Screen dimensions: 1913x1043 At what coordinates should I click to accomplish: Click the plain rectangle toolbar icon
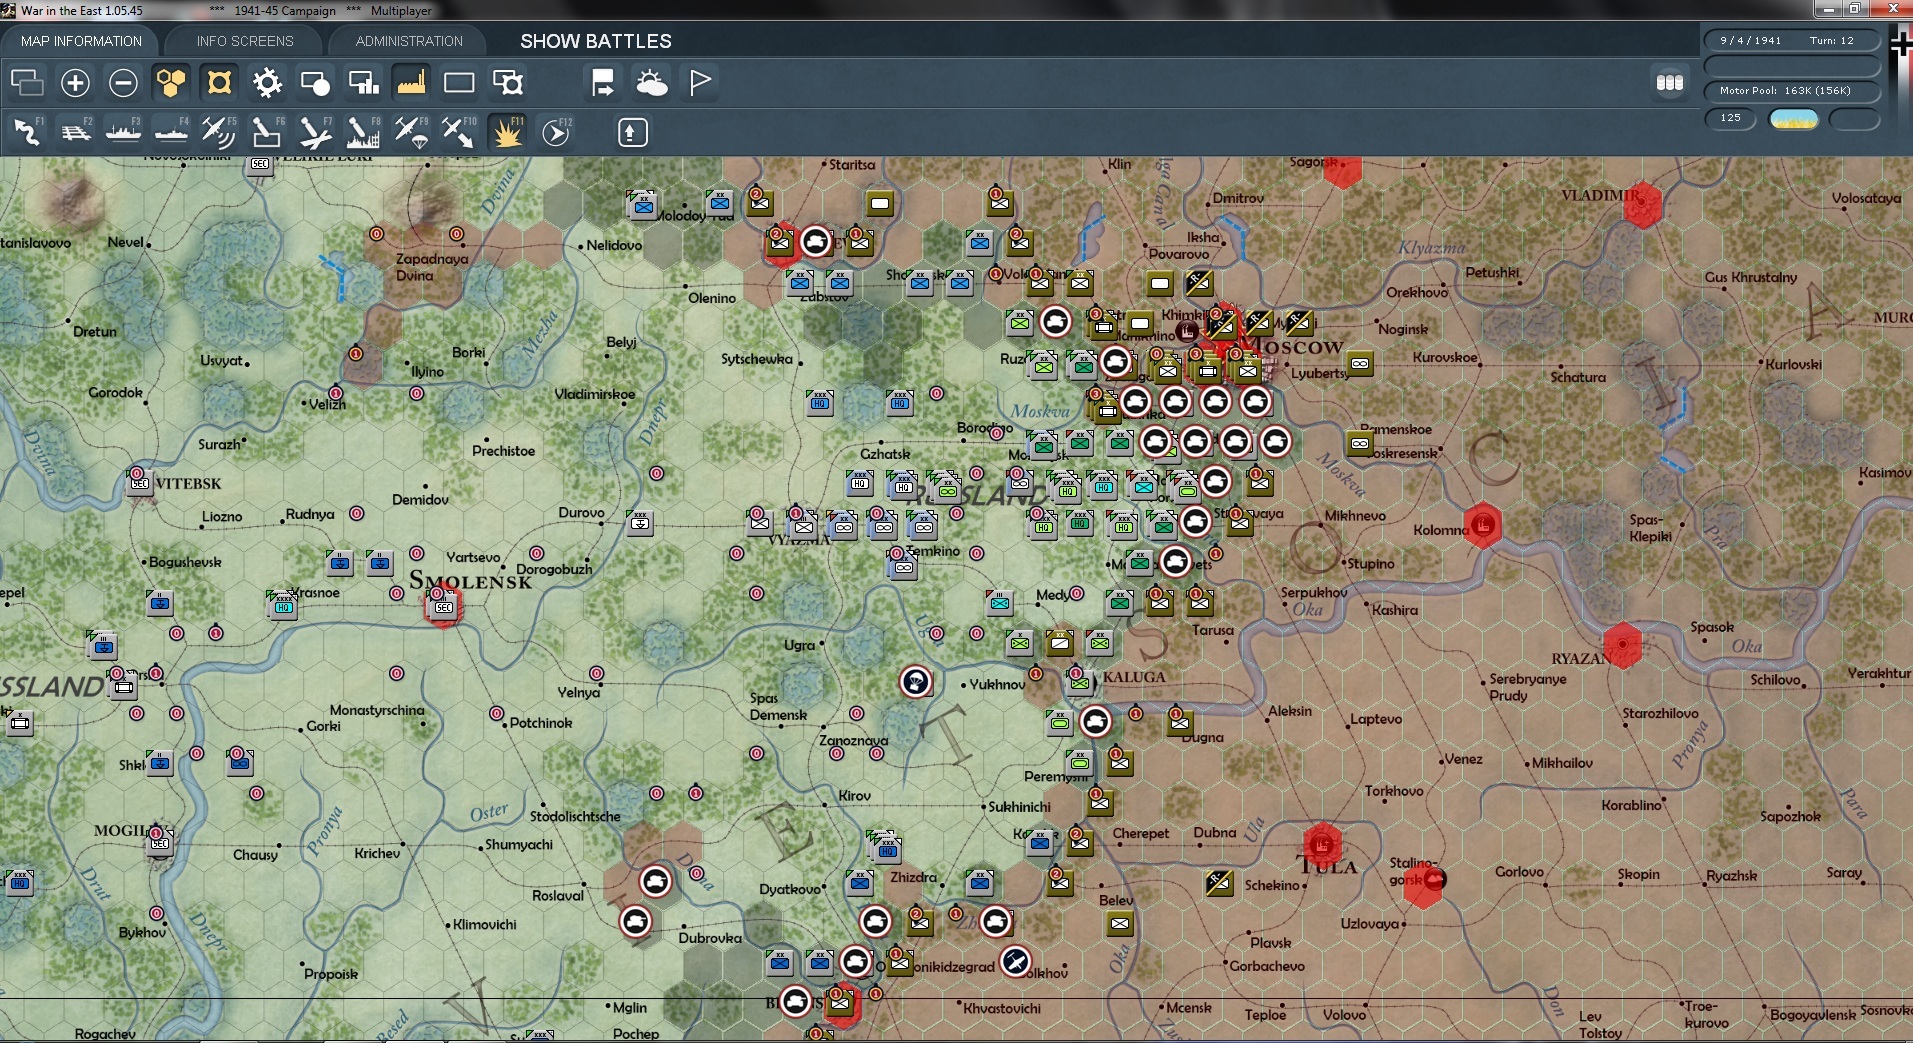pyautogui.click(x=459, y=82)
